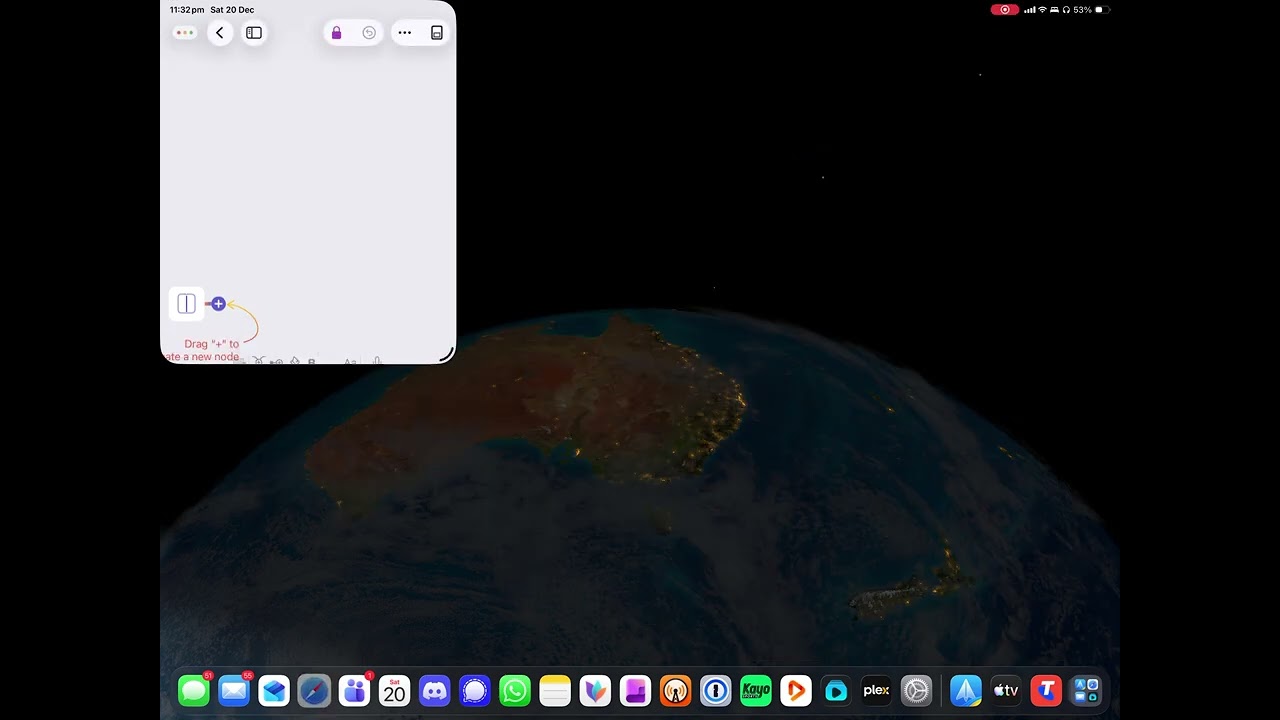The width and height of the screenshot is (1280, 720).
Task: Launch Plex from the dock
Action: [x=876, y=691]
